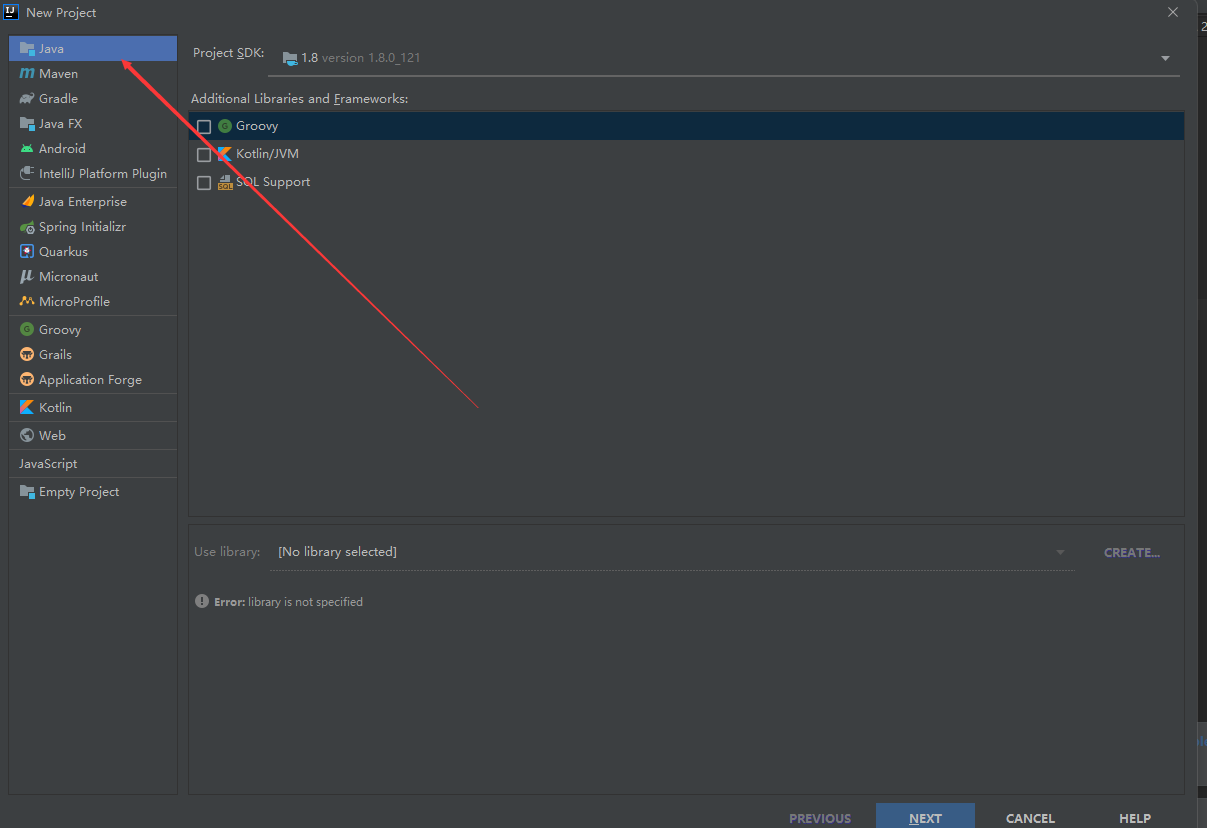
Task: Open the Project SDK dropdown arrow
Action: coord(1165,58)
